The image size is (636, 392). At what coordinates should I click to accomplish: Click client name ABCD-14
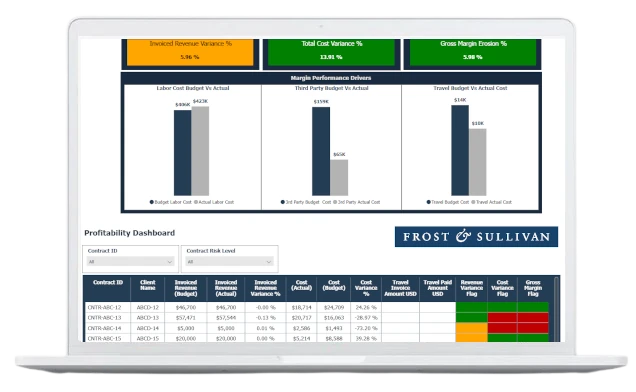148,328
